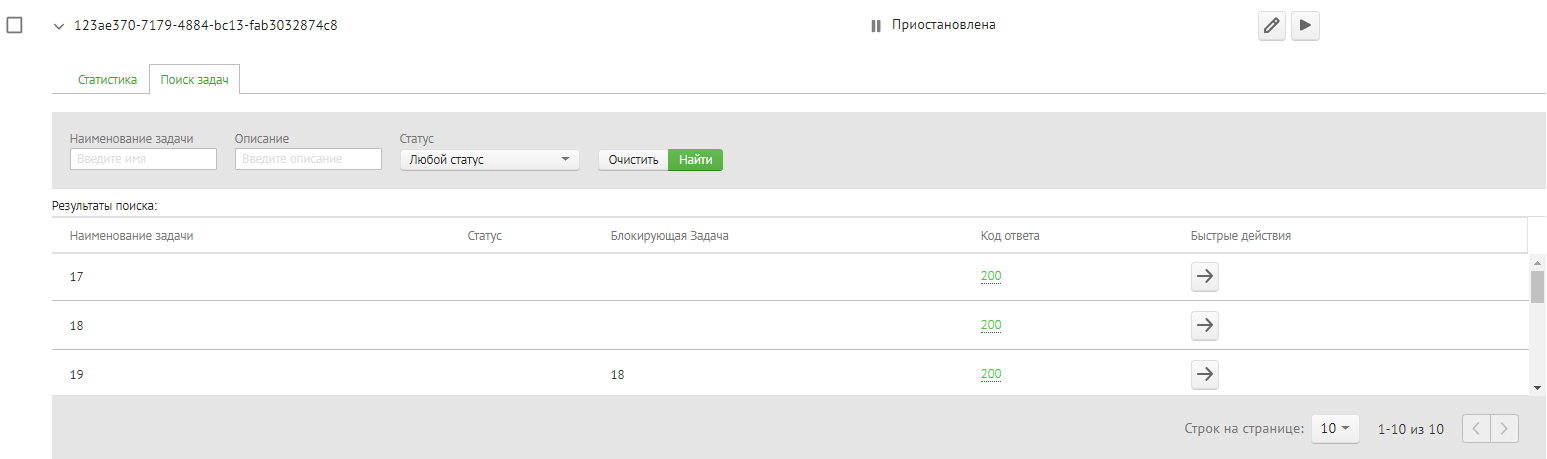Image resolution: width=1547 pixels, height=459 pixels.
Task: Open task 17 with arrow button
Action: (x=1205, y=277)
